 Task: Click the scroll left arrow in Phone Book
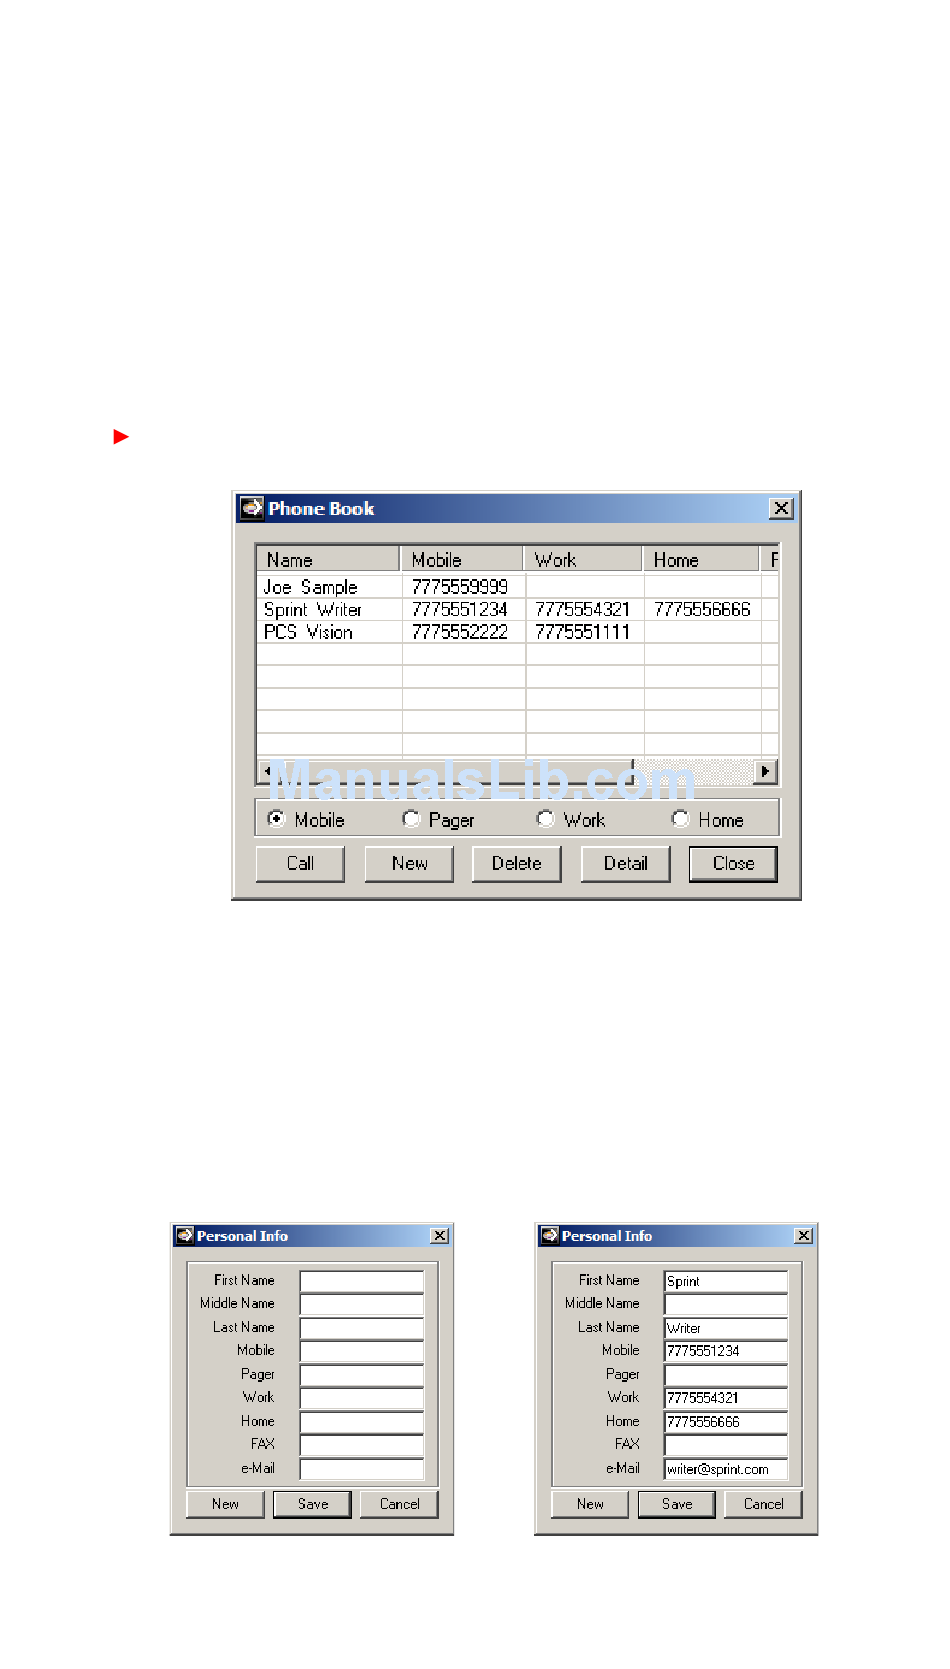pyautogui.click(x=266, y=771)
